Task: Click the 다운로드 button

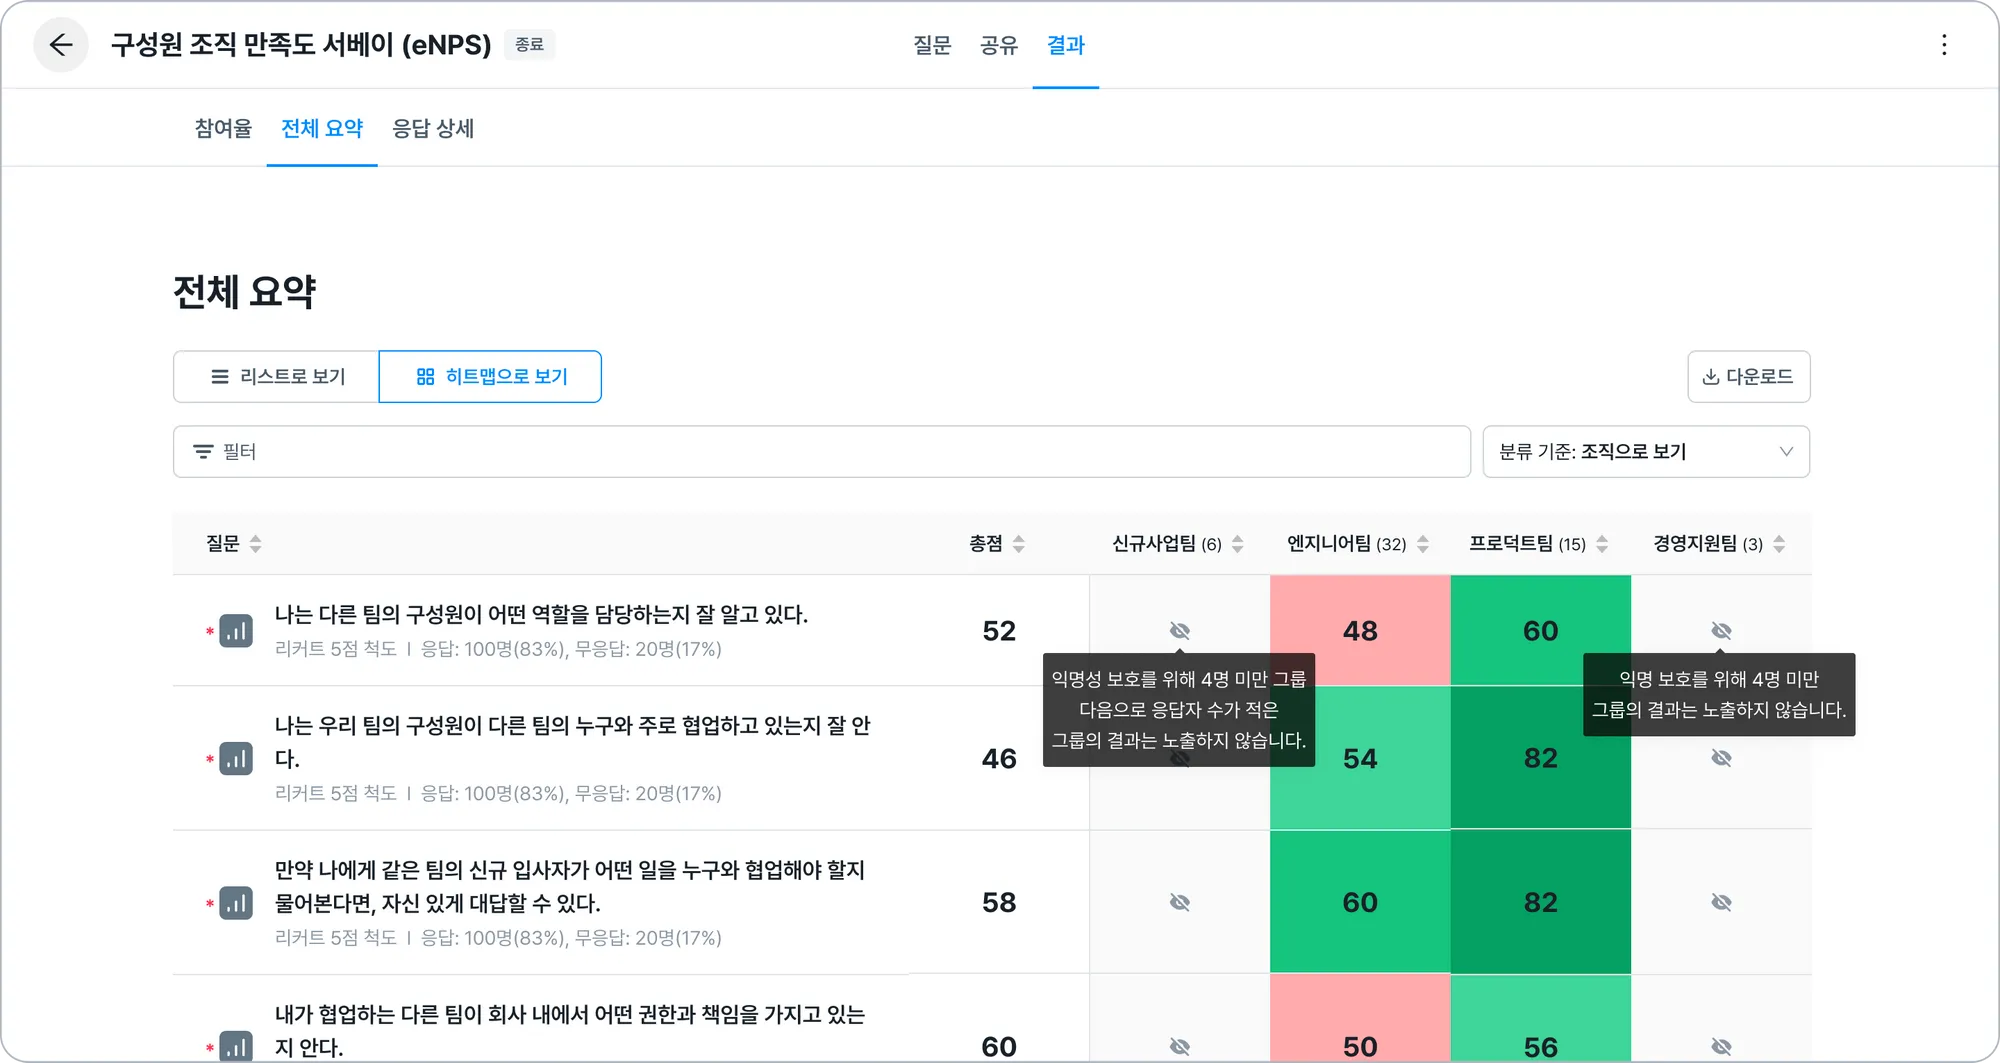Action: 1748,377
